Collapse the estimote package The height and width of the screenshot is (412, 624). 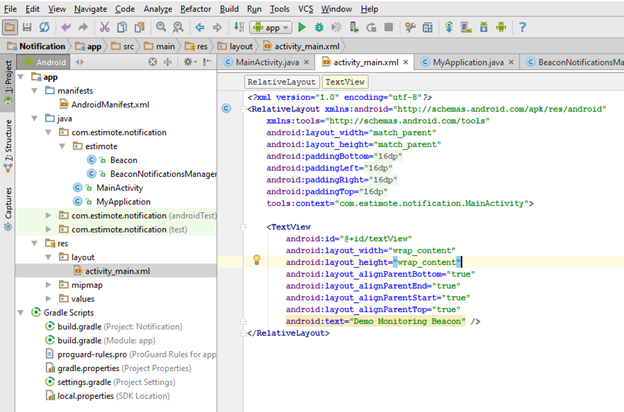coord(62,146)
